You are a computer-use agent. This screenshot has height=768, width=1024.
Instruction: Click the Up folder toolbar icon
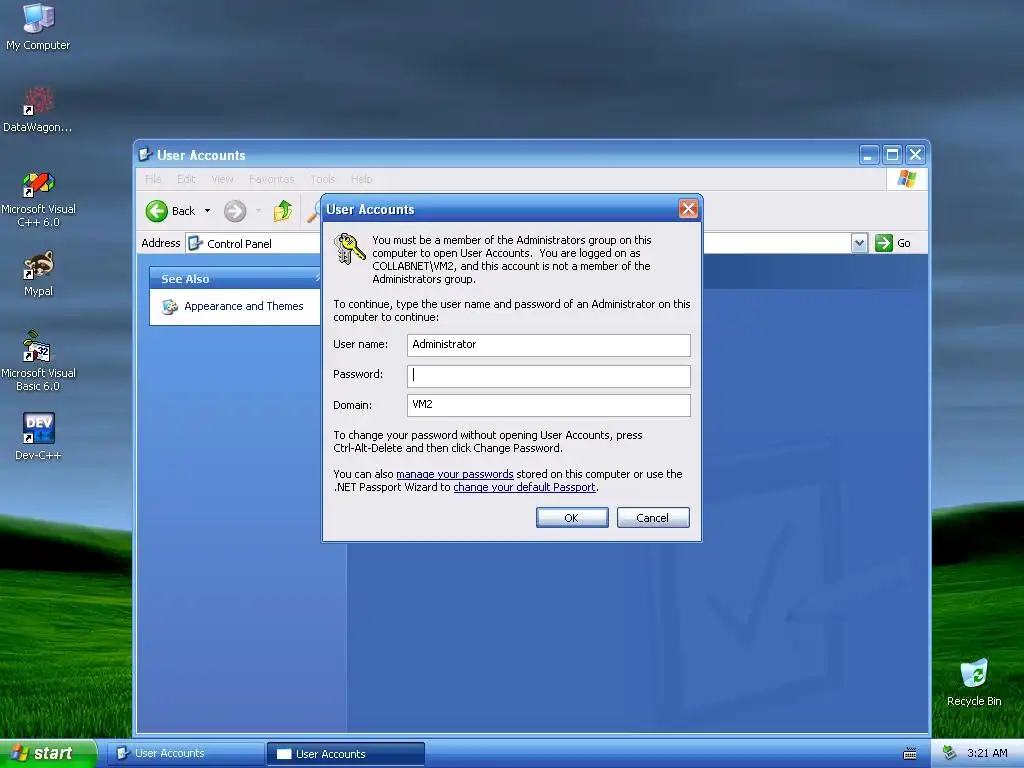pyautogui.click(x=283, y=211)
